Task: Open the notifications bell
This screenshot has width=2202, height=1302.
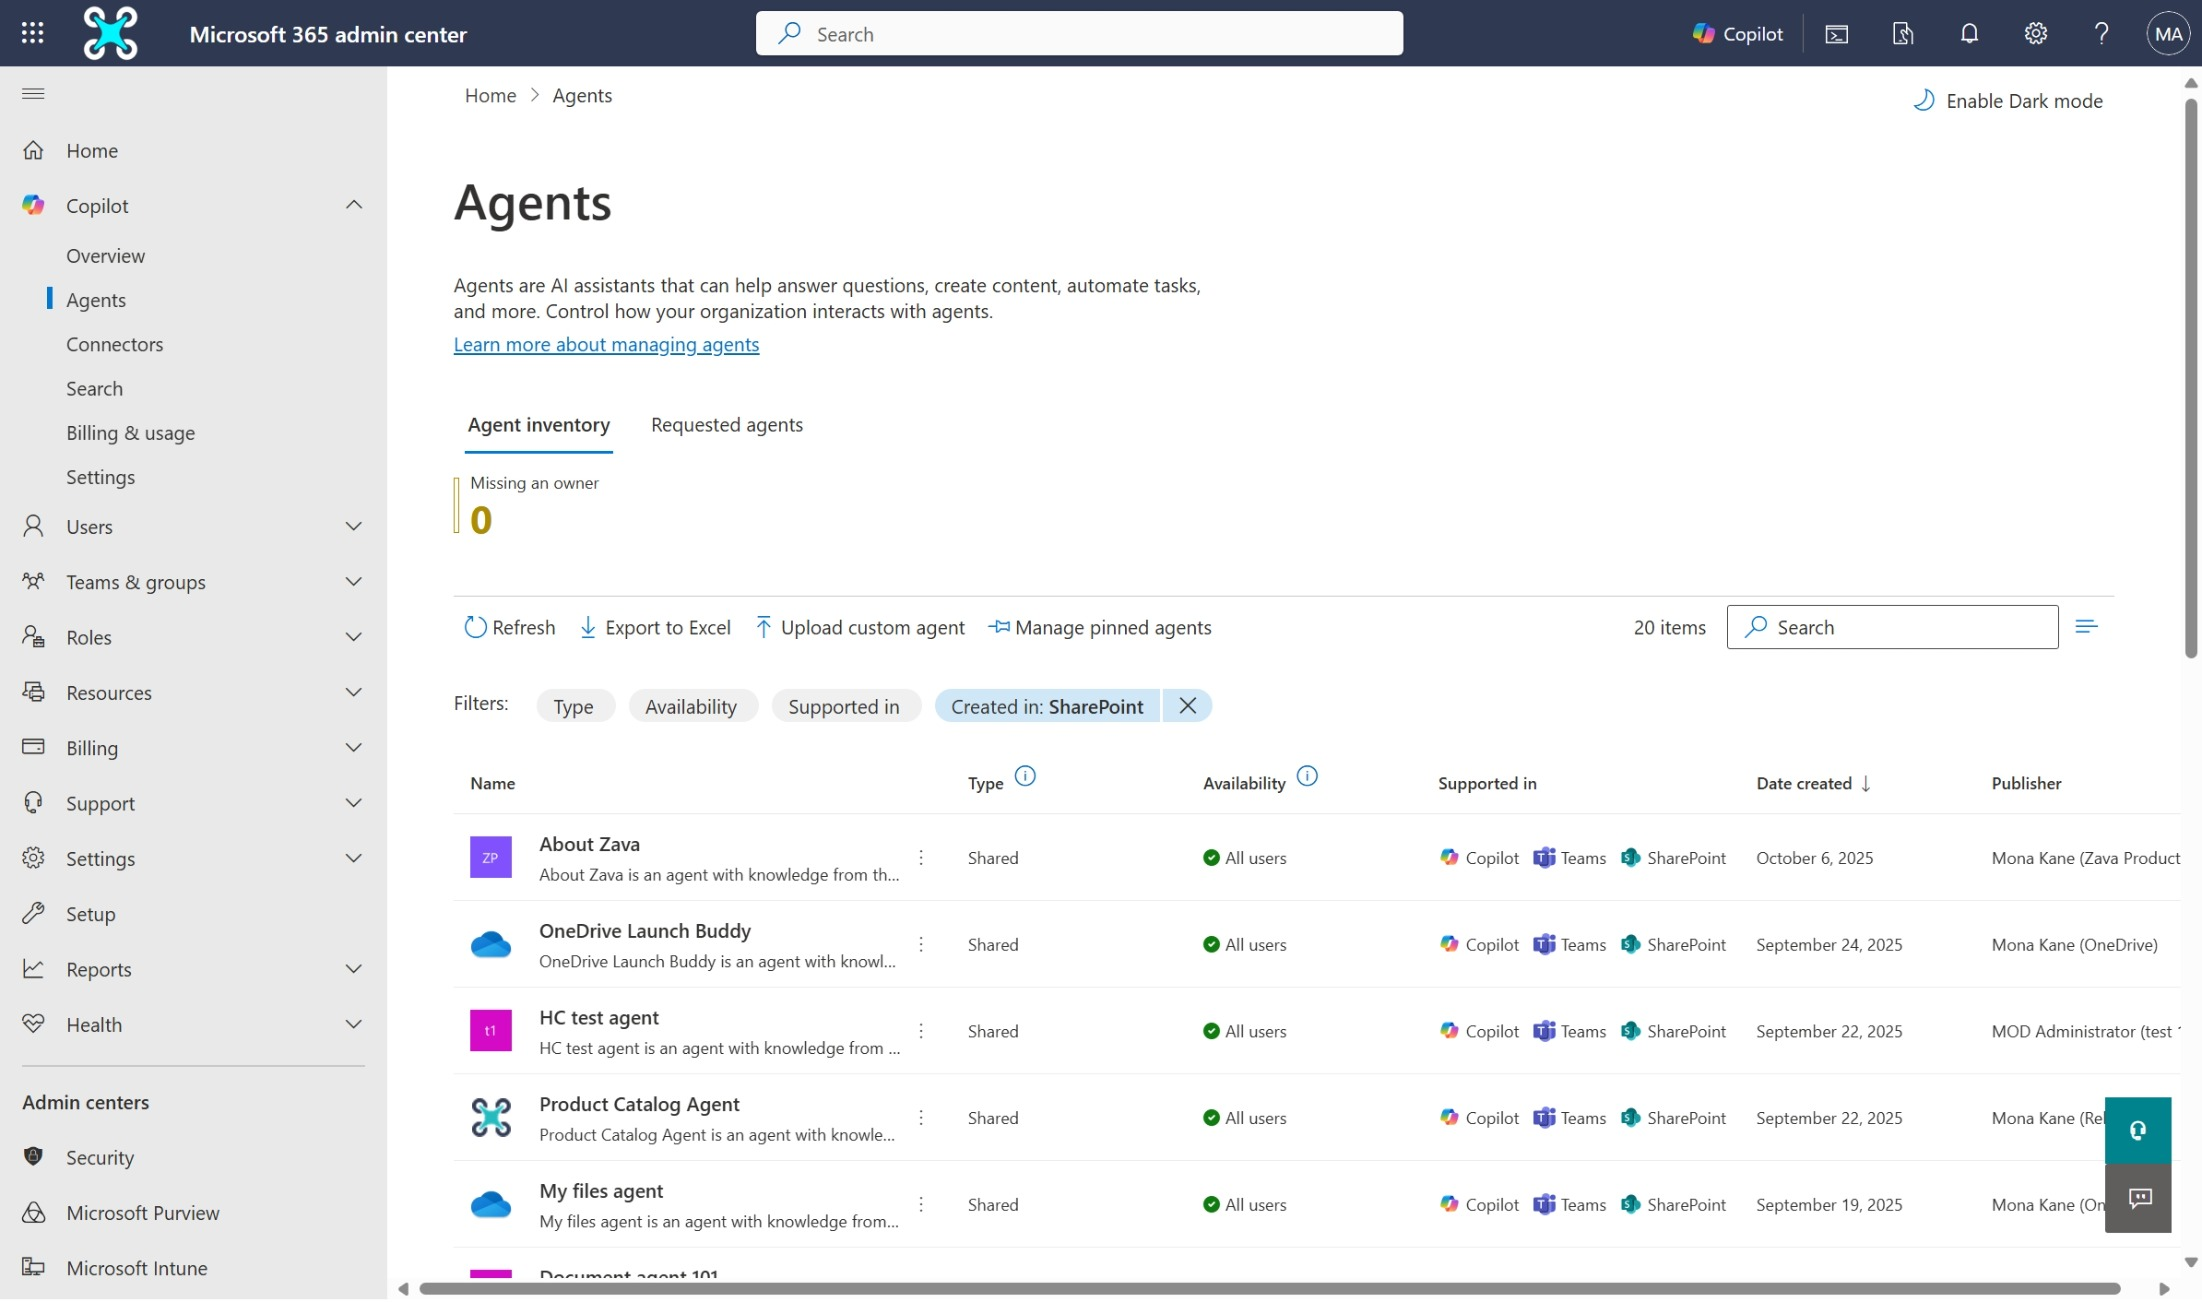Action: (1968, 33)
